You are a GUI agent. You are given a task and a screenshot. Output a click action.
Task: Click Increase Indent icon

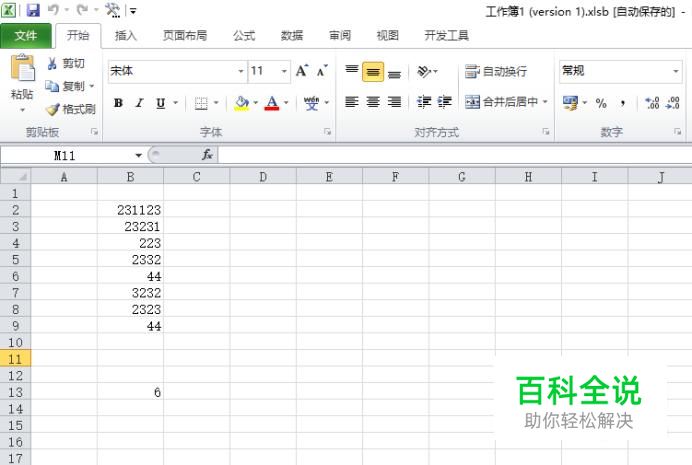click(x=444, y=102)
